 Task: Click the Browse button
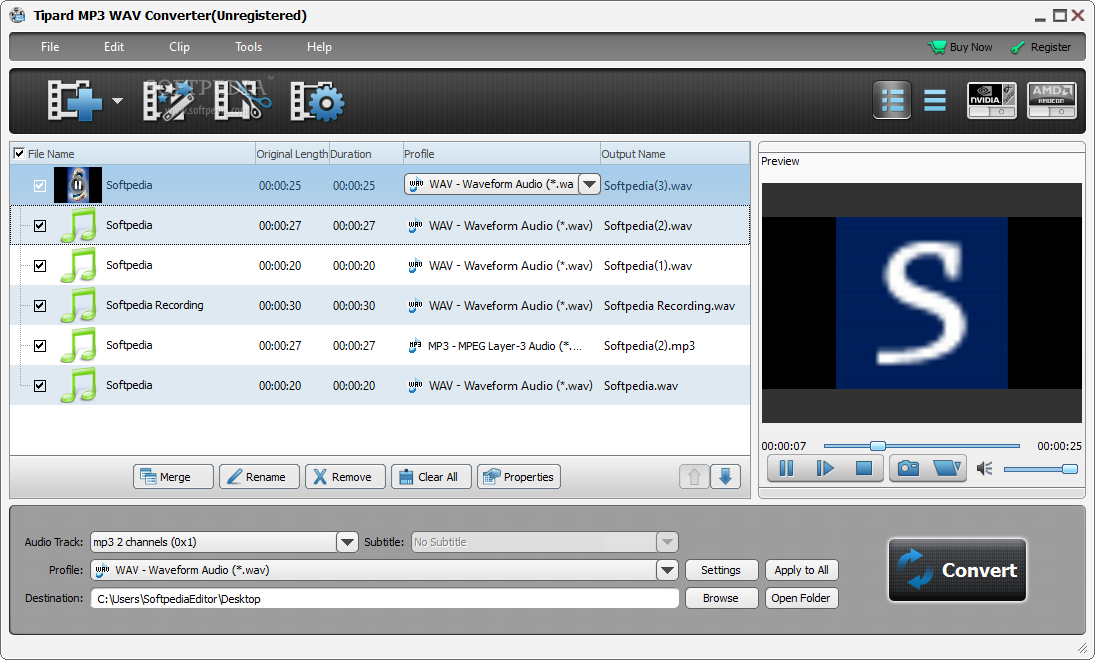point(721,598)
